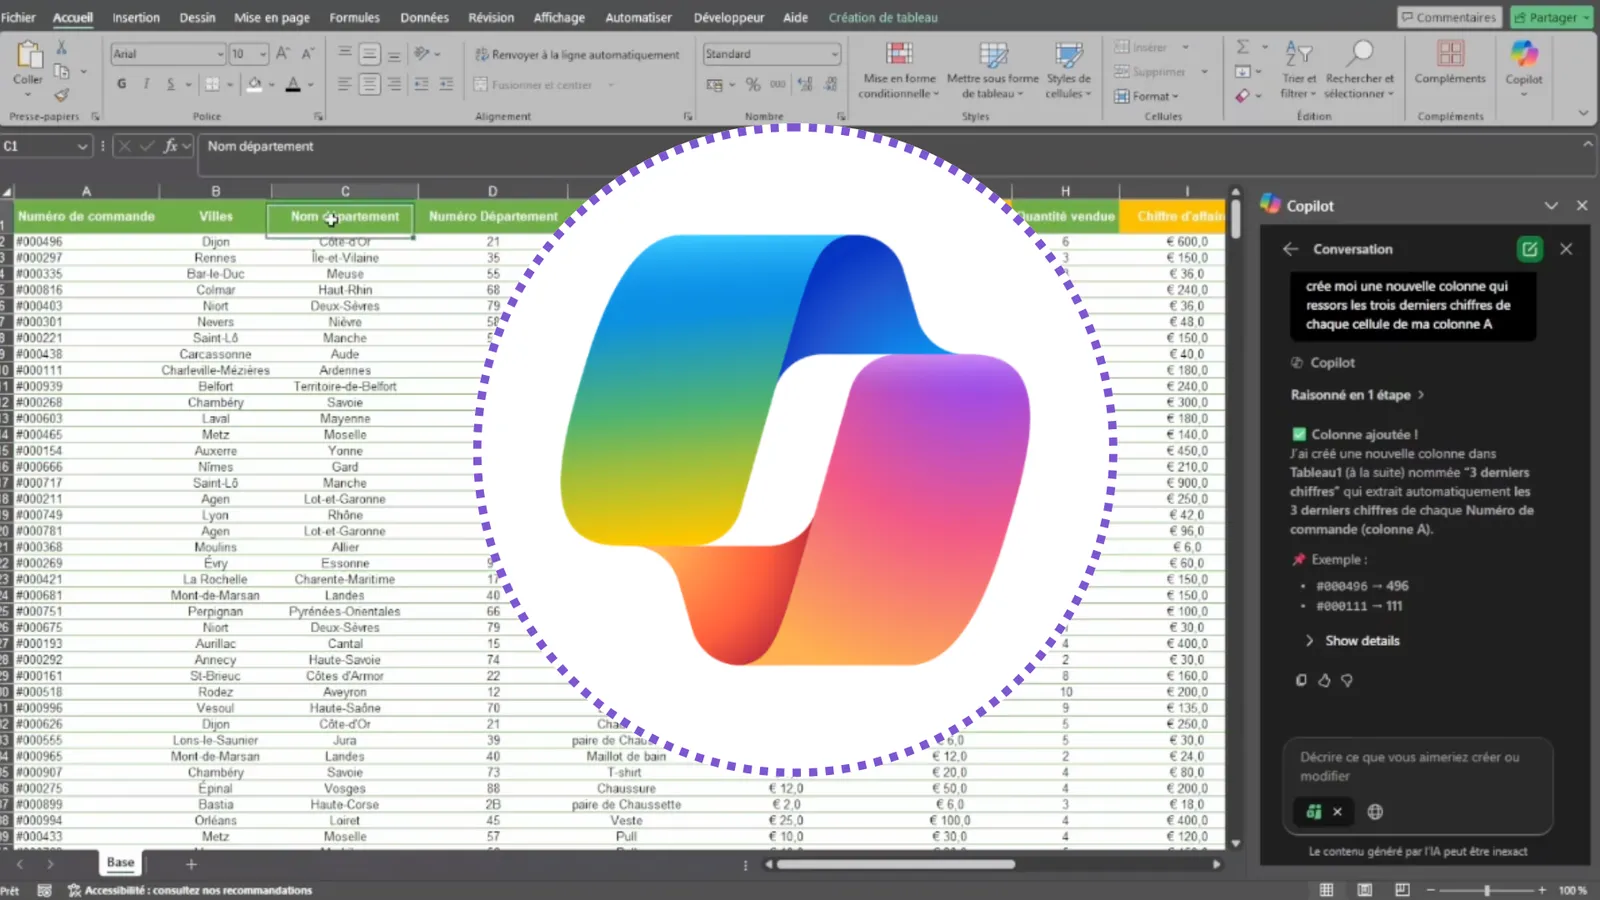The width and height of the screenshot is (1600, 900).
Task: Expand Show details in Copilot
Action: (1352, 641)
